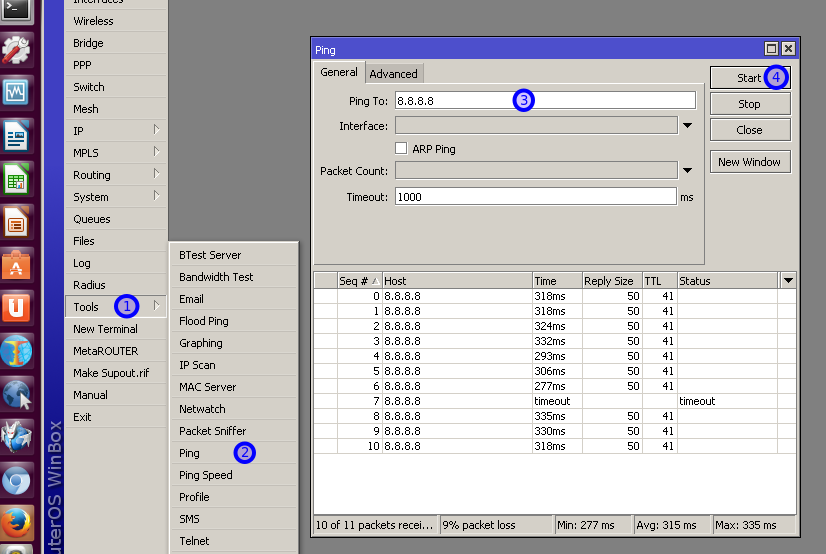Open the Terminal icon in the dock
Viewport: 826px width, 554px height.
tap(15, 9)
